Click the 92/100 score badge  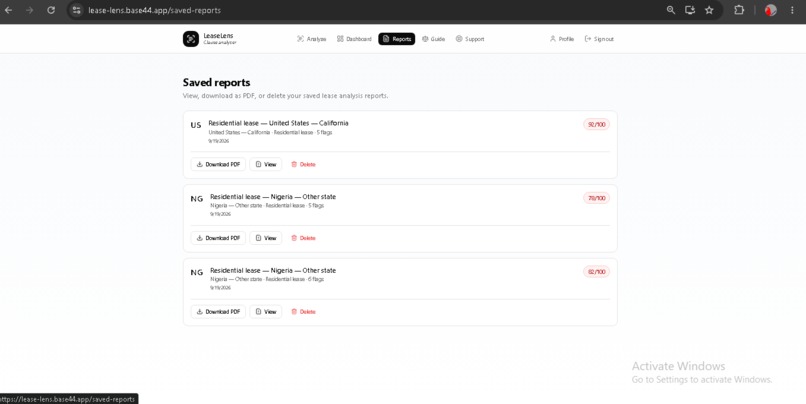(596, 124)
